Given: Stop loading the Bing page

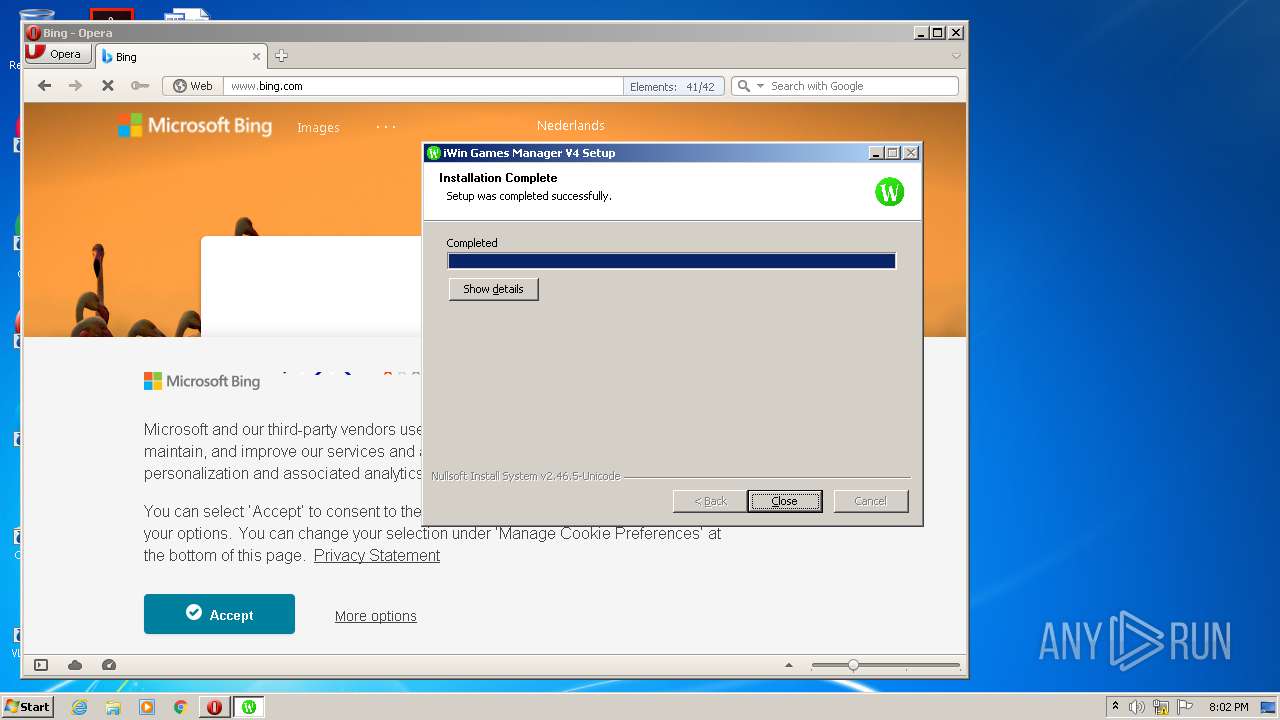Looking at the screenshot, I should click(x=107, y=86).
